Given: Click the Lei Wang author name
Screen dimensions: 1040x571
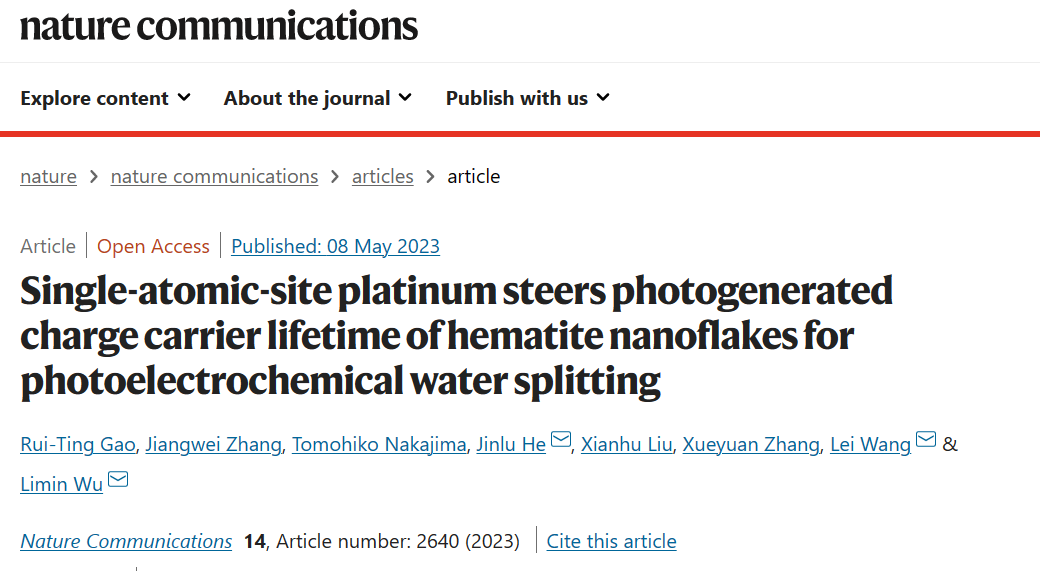Looking at the screenshot, I should coord(871,444).
